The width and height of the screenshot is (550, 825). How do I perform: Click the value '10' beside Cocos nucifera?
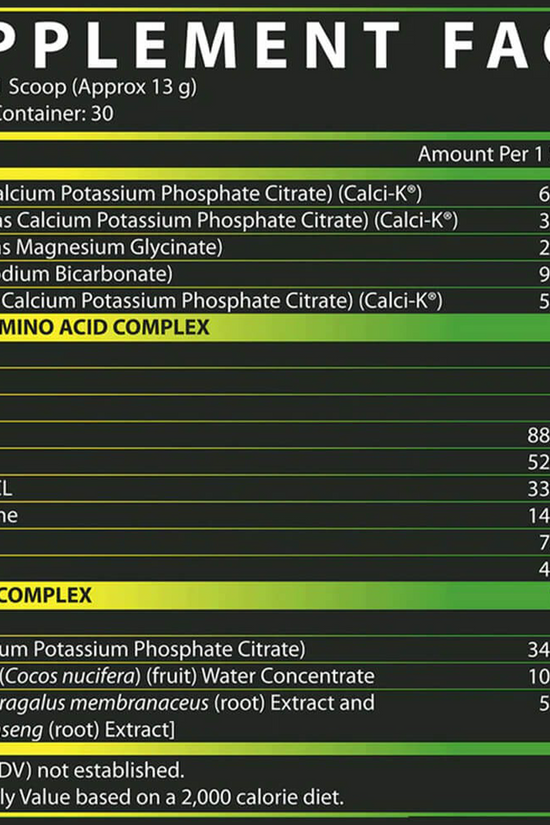pyautogui.click(x=539, y=676)
